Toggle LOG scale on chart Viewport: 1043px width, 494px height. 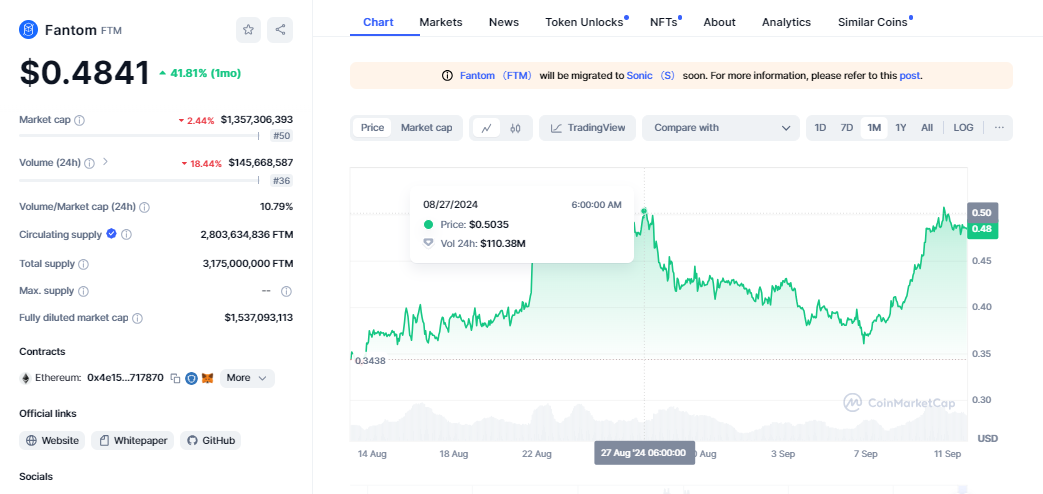click(963, 128)
